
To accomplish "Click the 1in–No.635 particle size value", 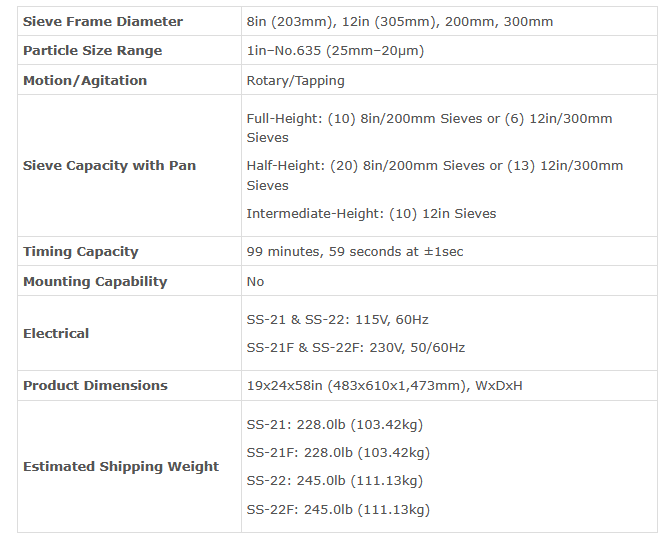I will coord(349,50).
